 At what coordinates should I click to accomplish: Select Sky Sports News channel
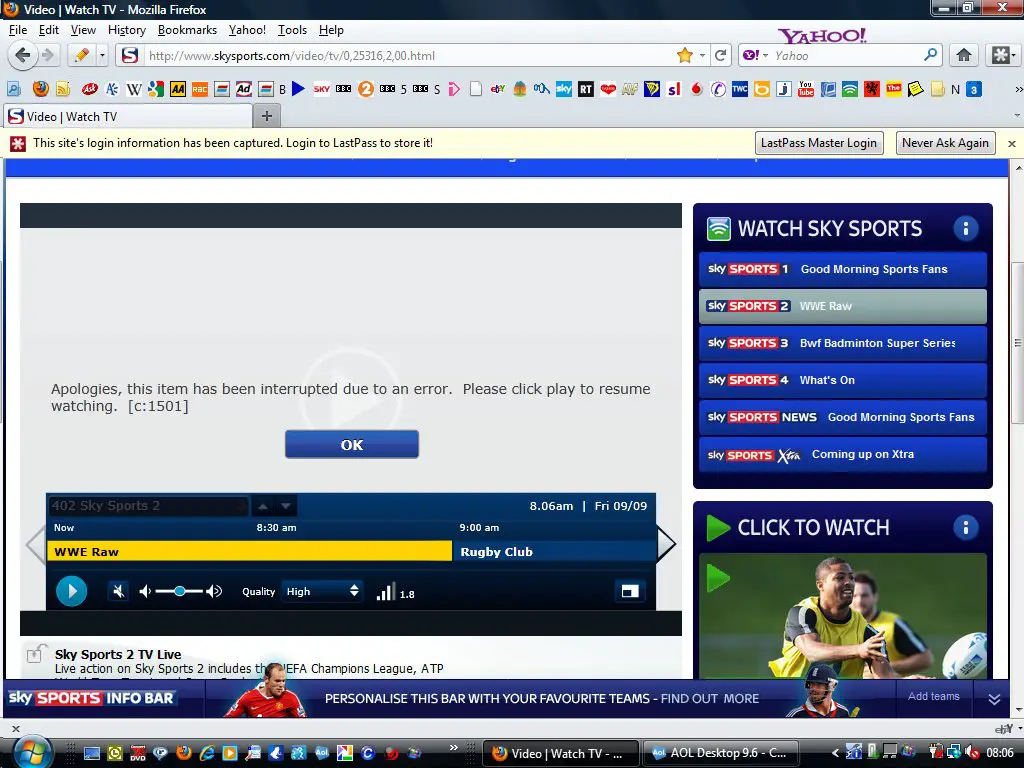coord(842,417)
